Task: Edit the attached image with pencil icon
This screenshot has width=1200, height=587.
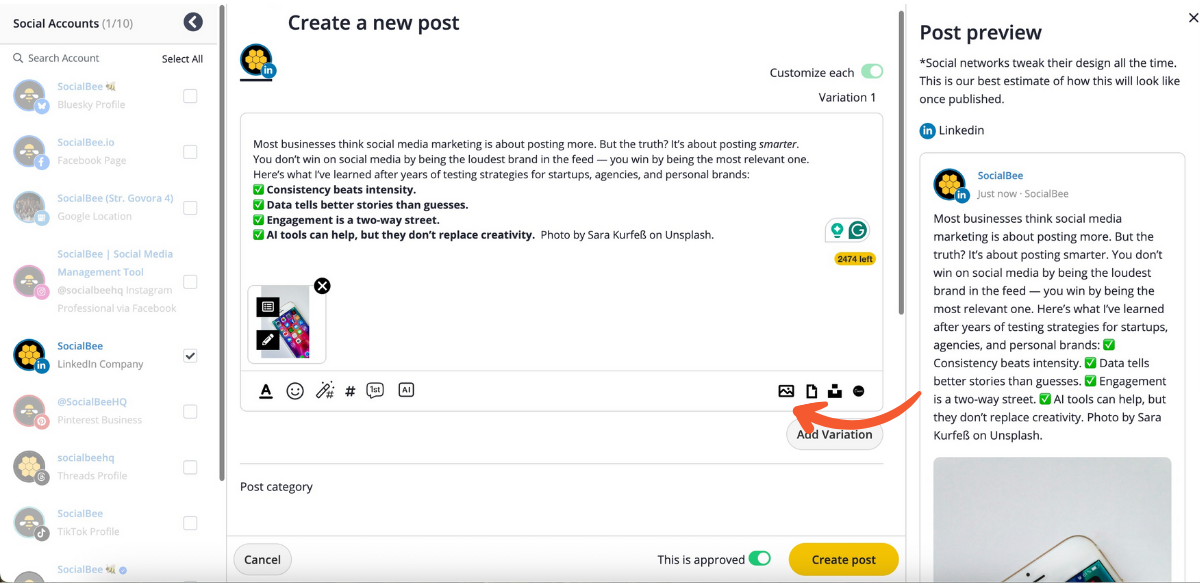Action: [267, 339]
